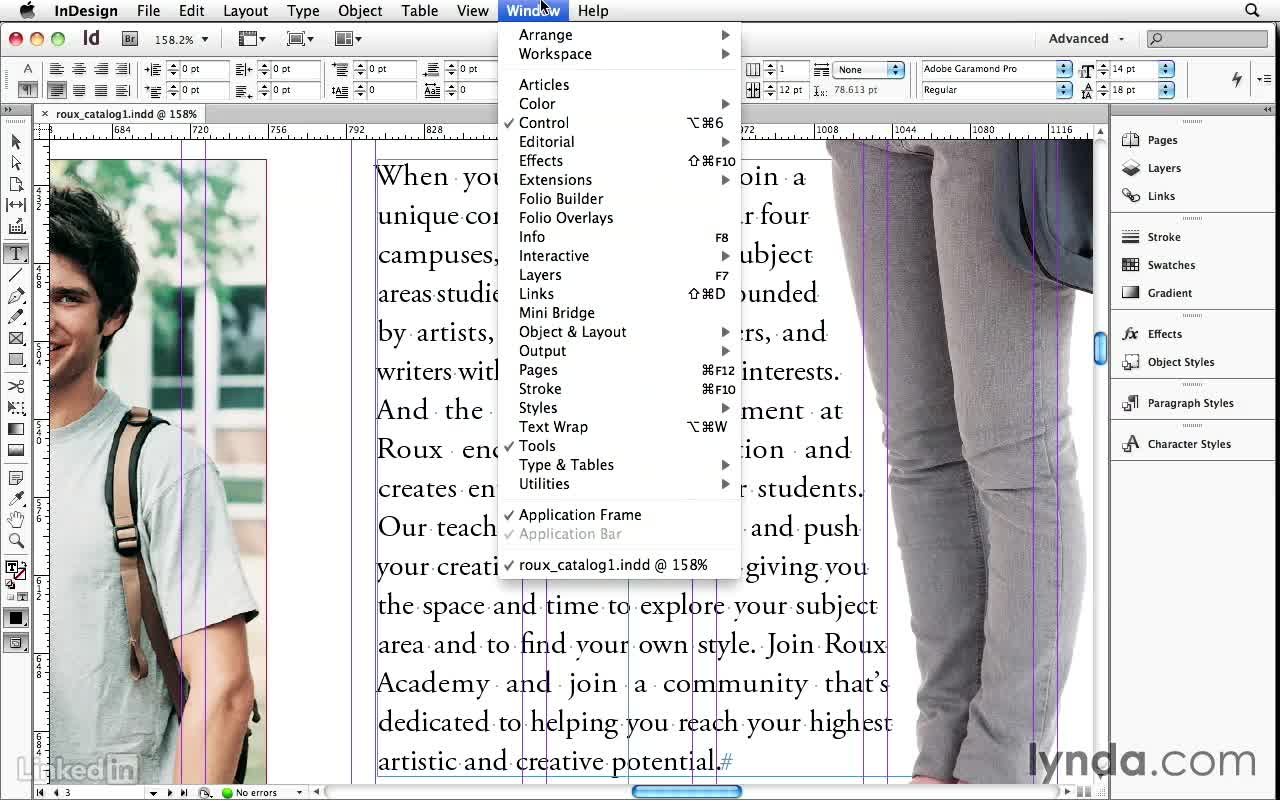Image resolution: width=1280 pixels, height=800 pixels.
Task: Open the Stroke panel
Action: pos(1164,237)
